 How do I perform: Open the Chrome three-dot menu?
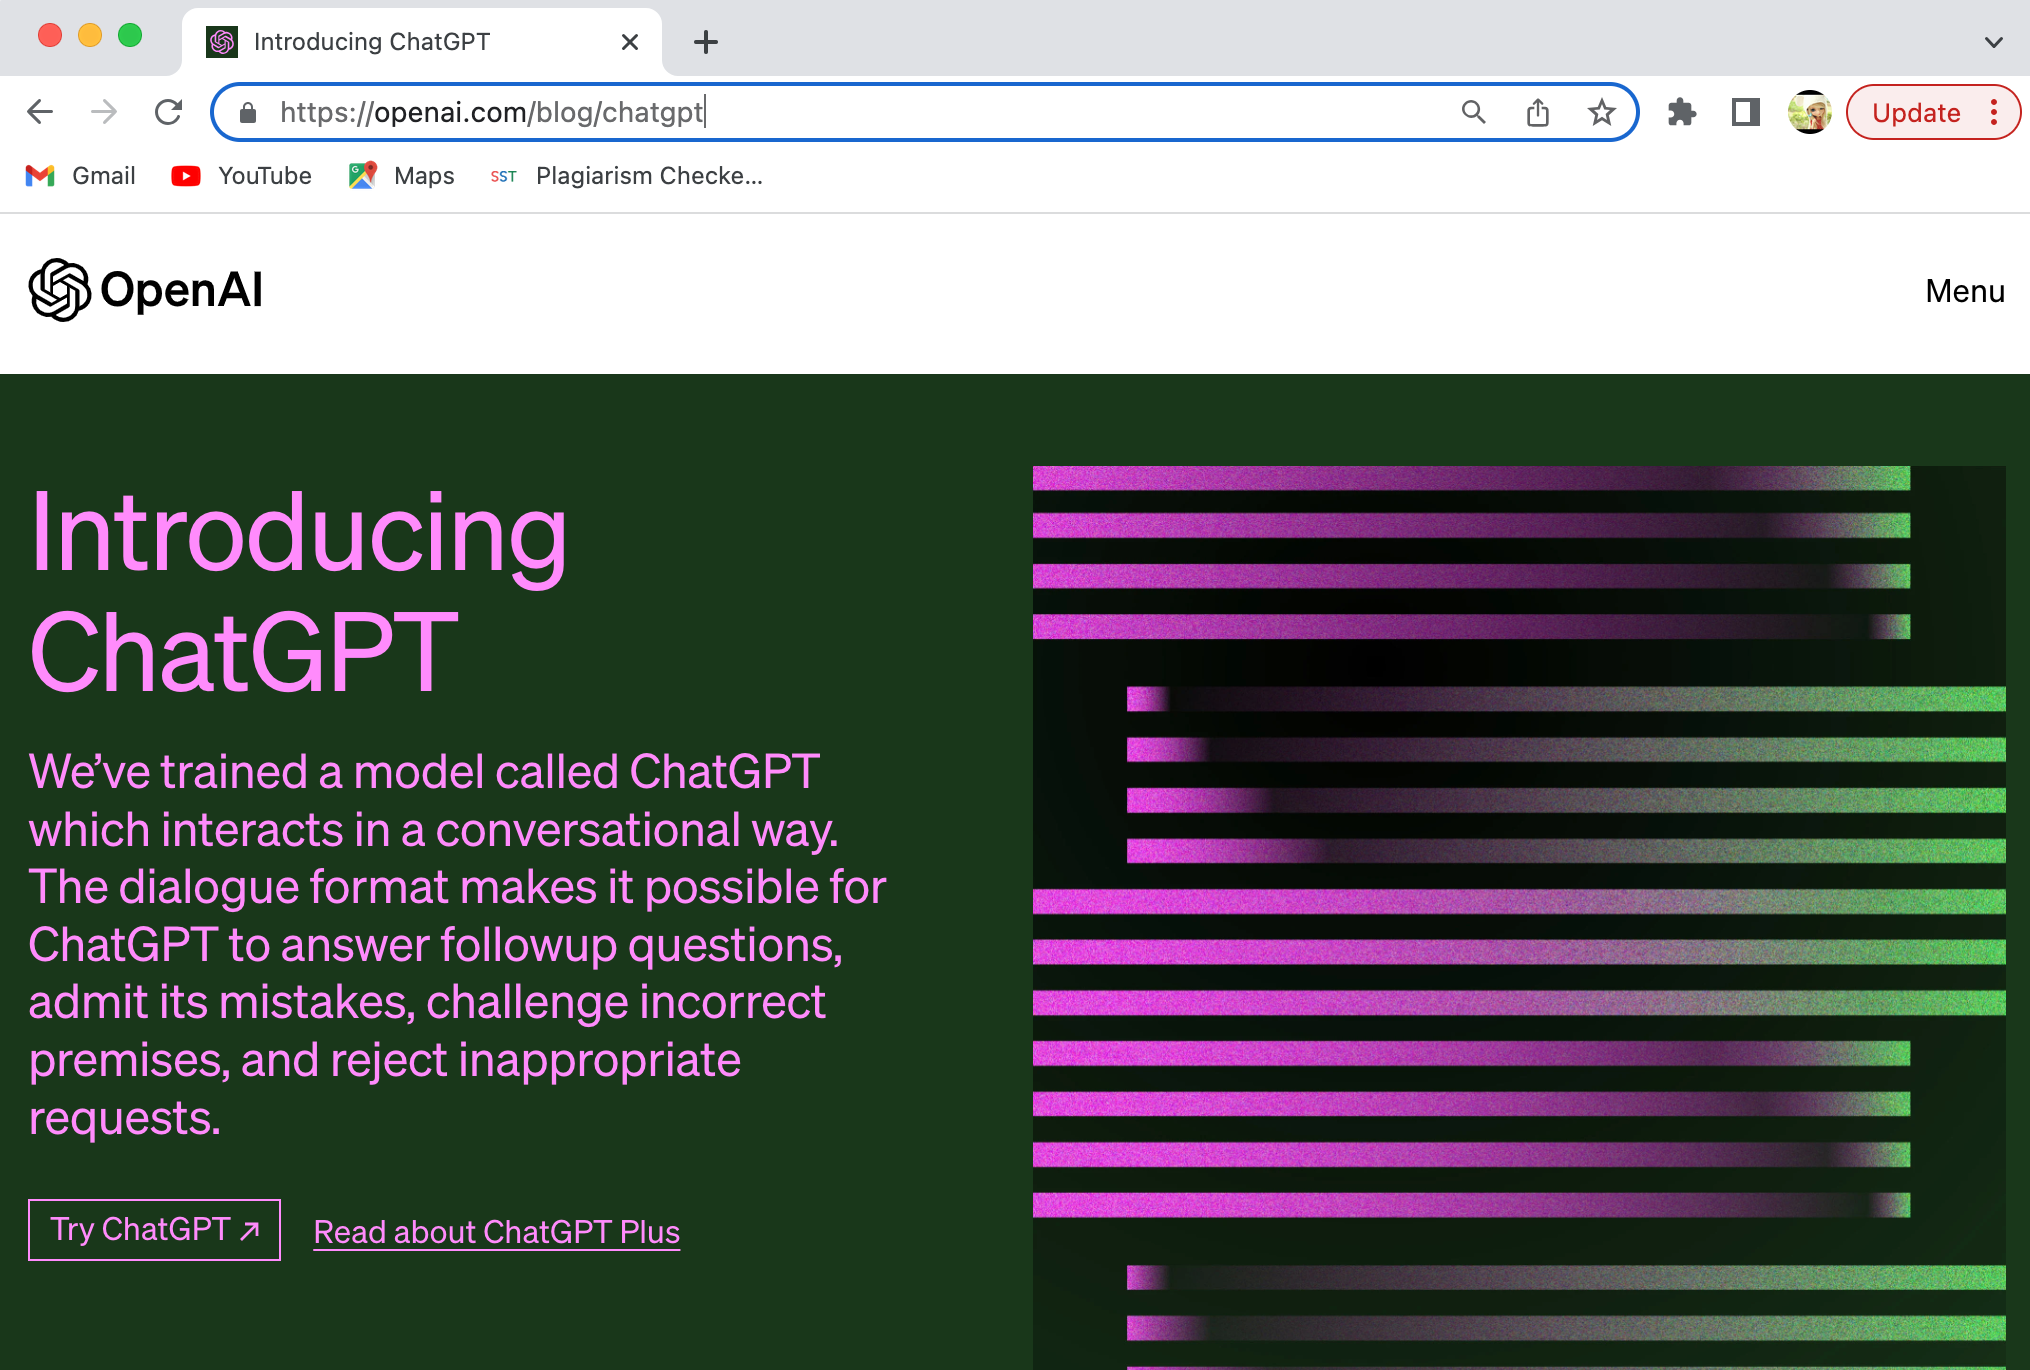pyautogui.click(x=1994, y=112)
